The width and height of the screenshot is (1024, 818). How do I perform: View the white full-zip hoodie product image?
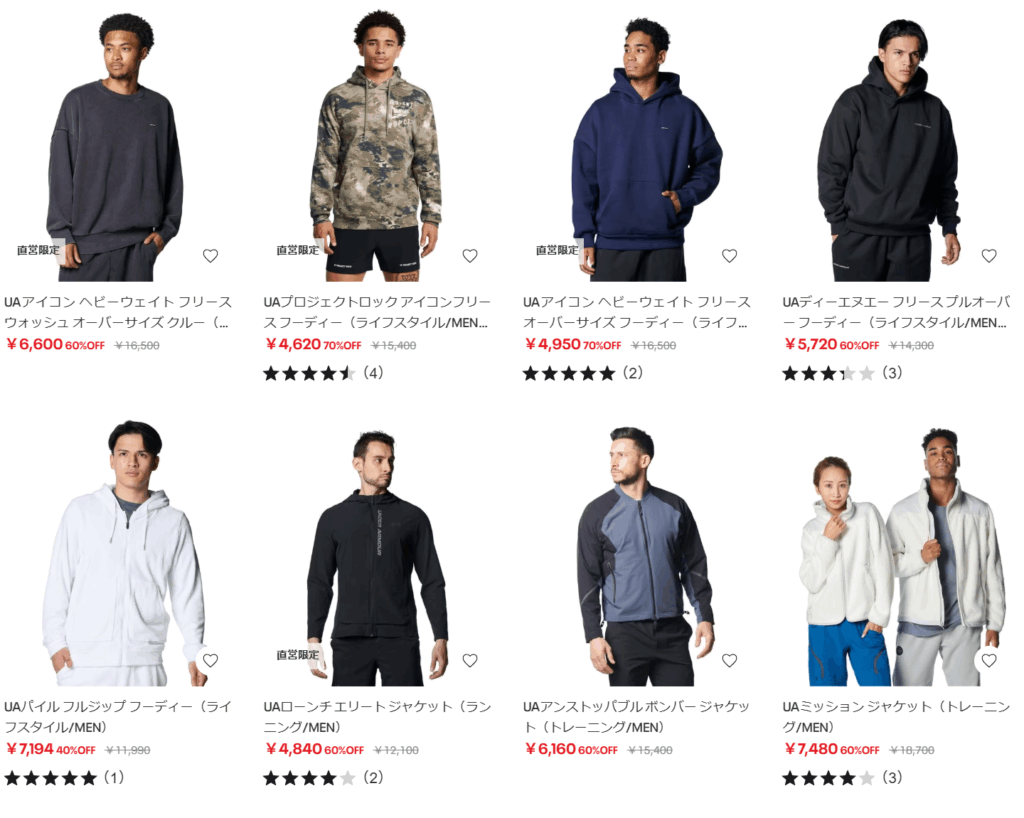(x=116, y=550)
